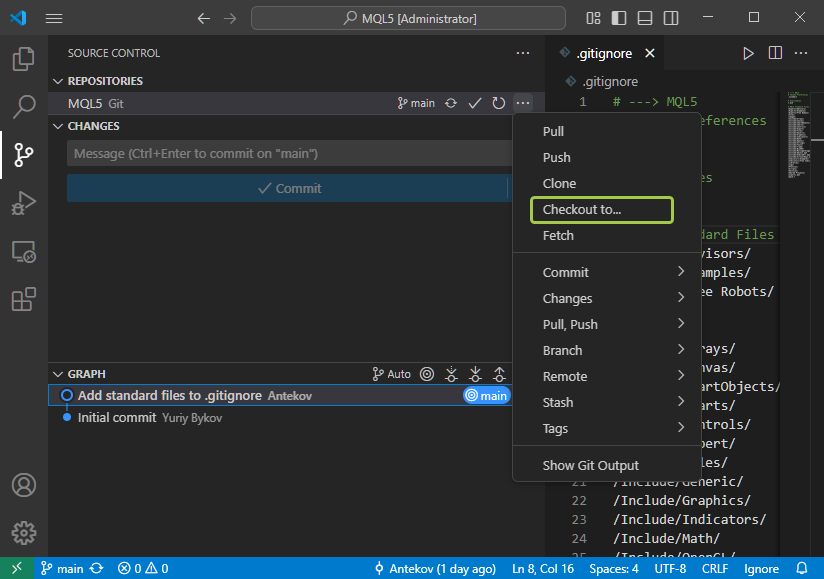Open the Search view in activity bar
The width and height of the screenshot is (824, 579).
24,107
